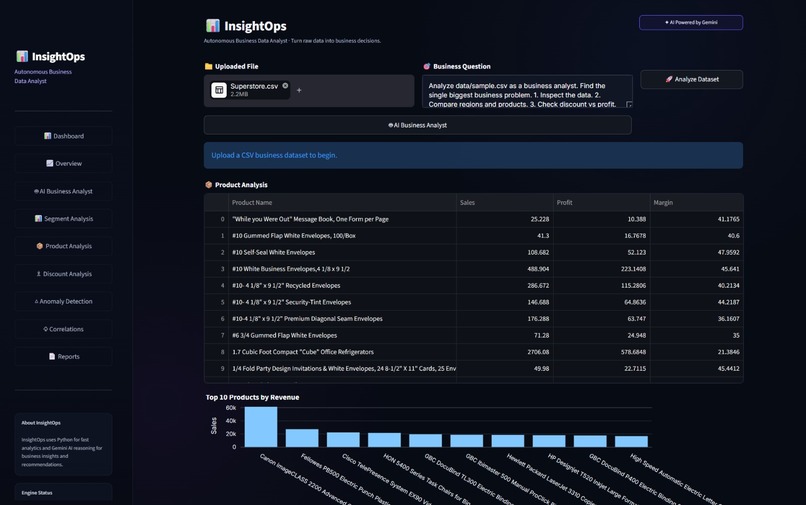Click the InsightOps logo icon in sidebar

[x=22, y=56]
